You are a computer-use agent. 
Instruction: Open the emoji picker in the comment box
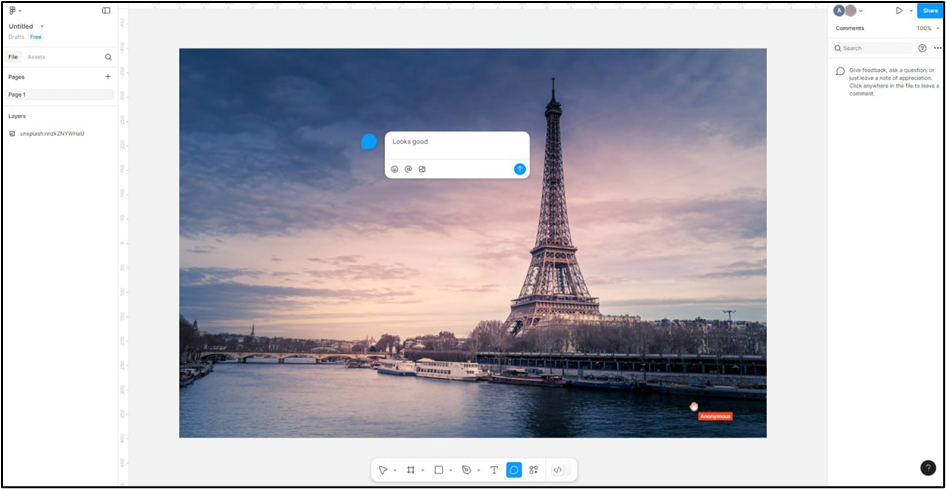click(395, 169)
